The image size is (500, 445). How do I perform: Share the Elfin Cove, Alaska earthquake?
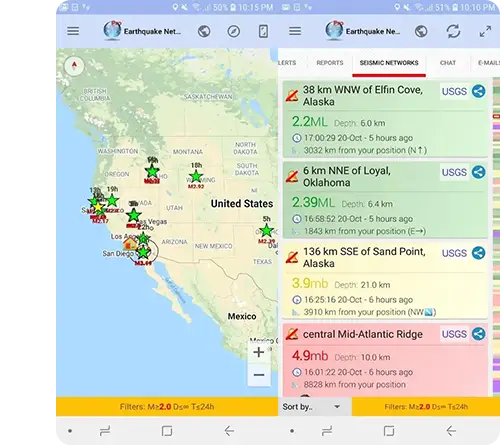tap(479, 91)
